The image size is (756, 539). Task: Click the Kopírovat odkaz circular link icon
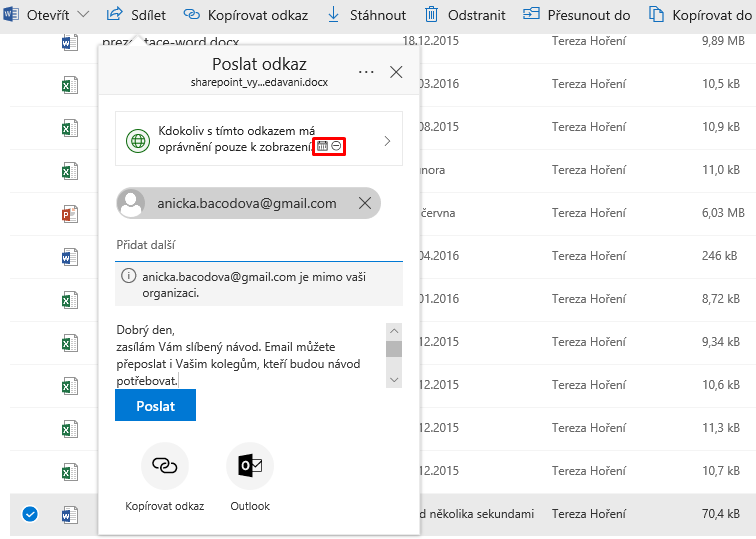pos(164,466)
